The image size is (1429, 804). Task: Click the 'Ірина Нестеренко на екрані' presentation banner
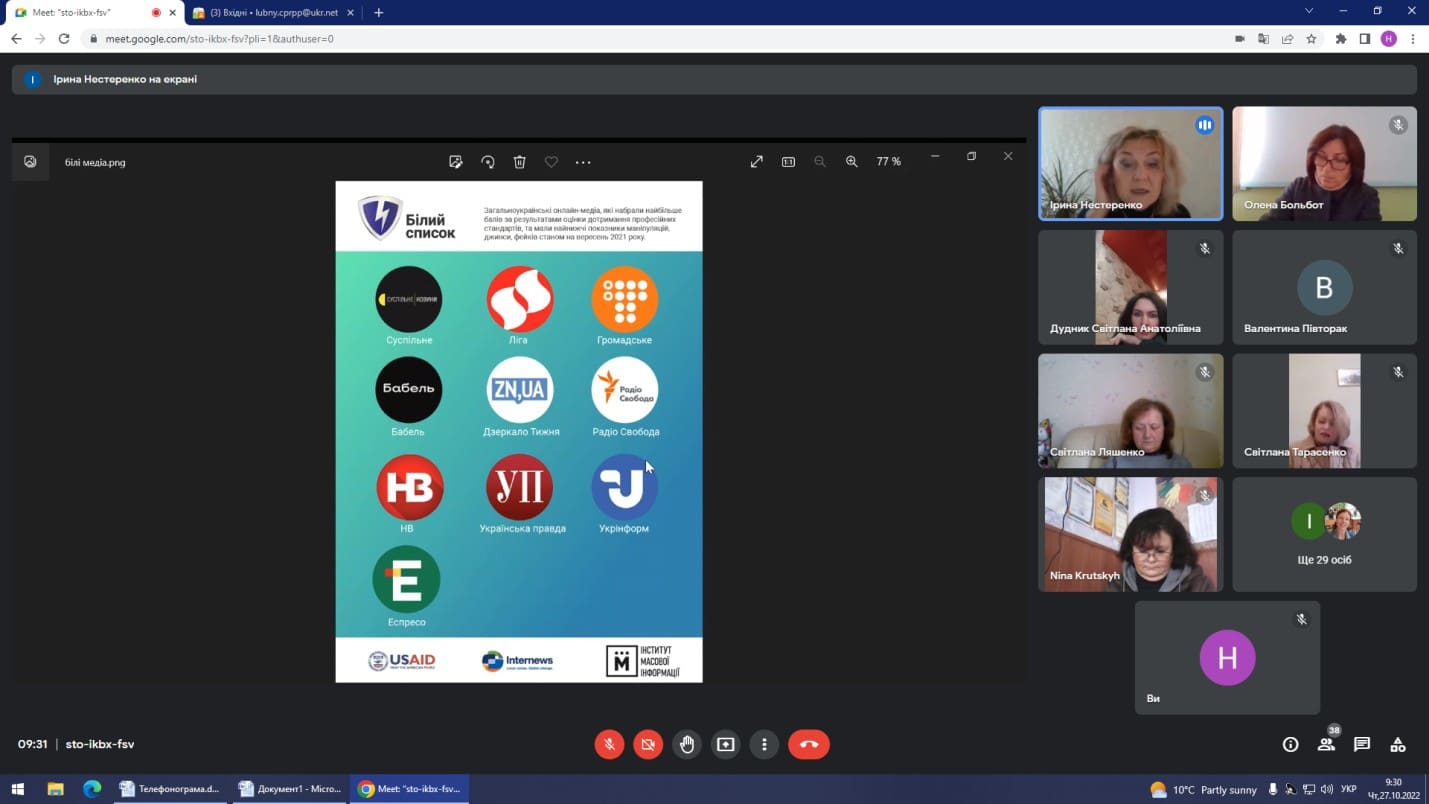(714, 79)
